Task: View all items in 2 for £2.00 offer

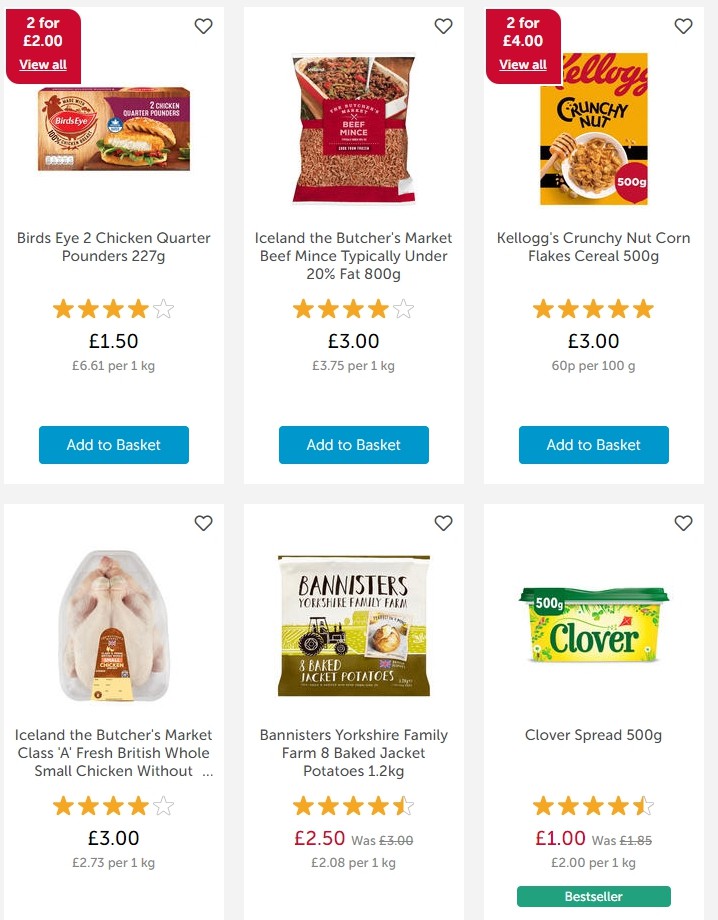Action: pyautogui.click(x=43, y=65)
